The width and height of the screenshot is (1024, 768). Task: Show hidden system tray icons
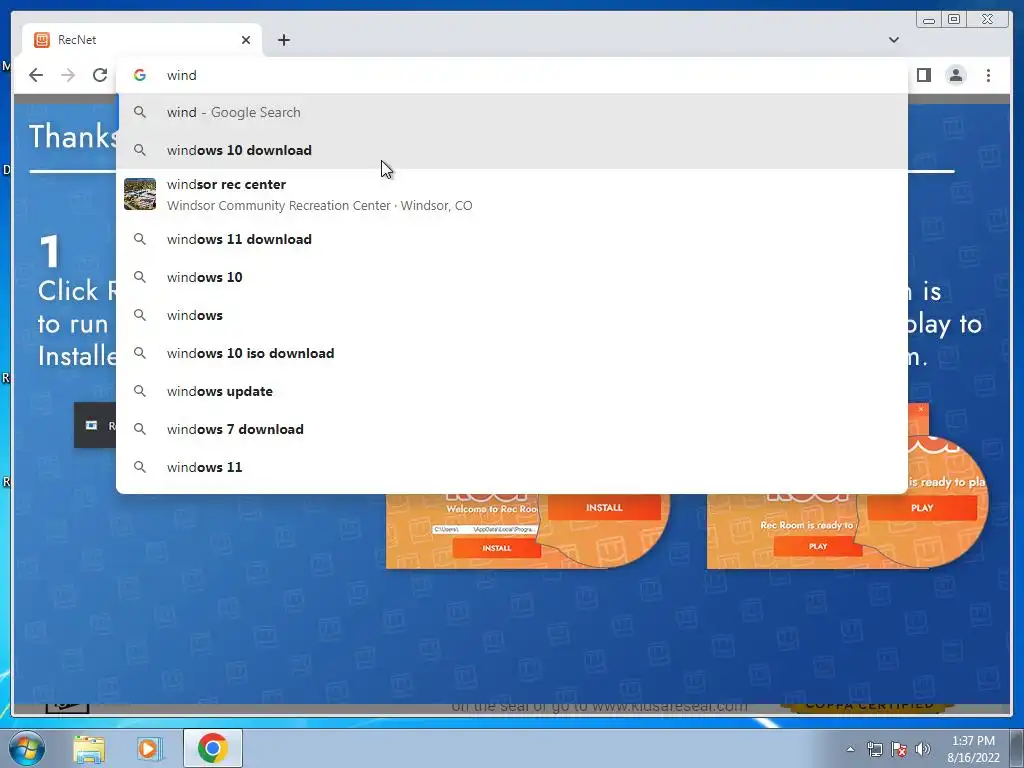[850, 749]
